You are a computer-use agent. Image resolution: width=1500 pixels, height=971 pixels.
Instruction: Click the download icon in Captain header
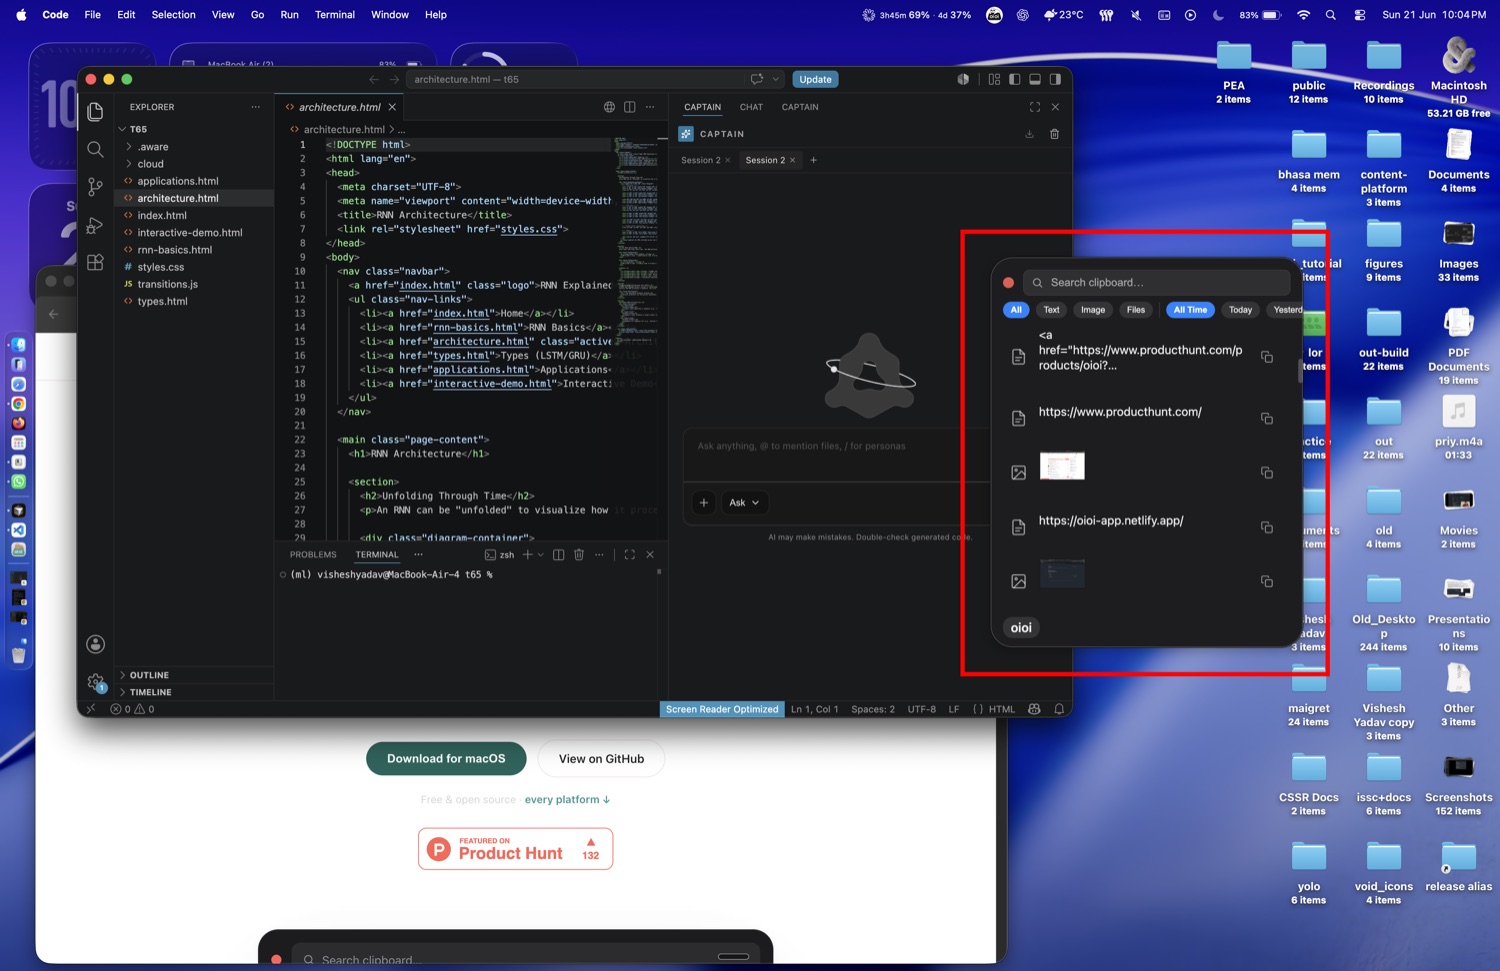click(x=1029, y=134)
